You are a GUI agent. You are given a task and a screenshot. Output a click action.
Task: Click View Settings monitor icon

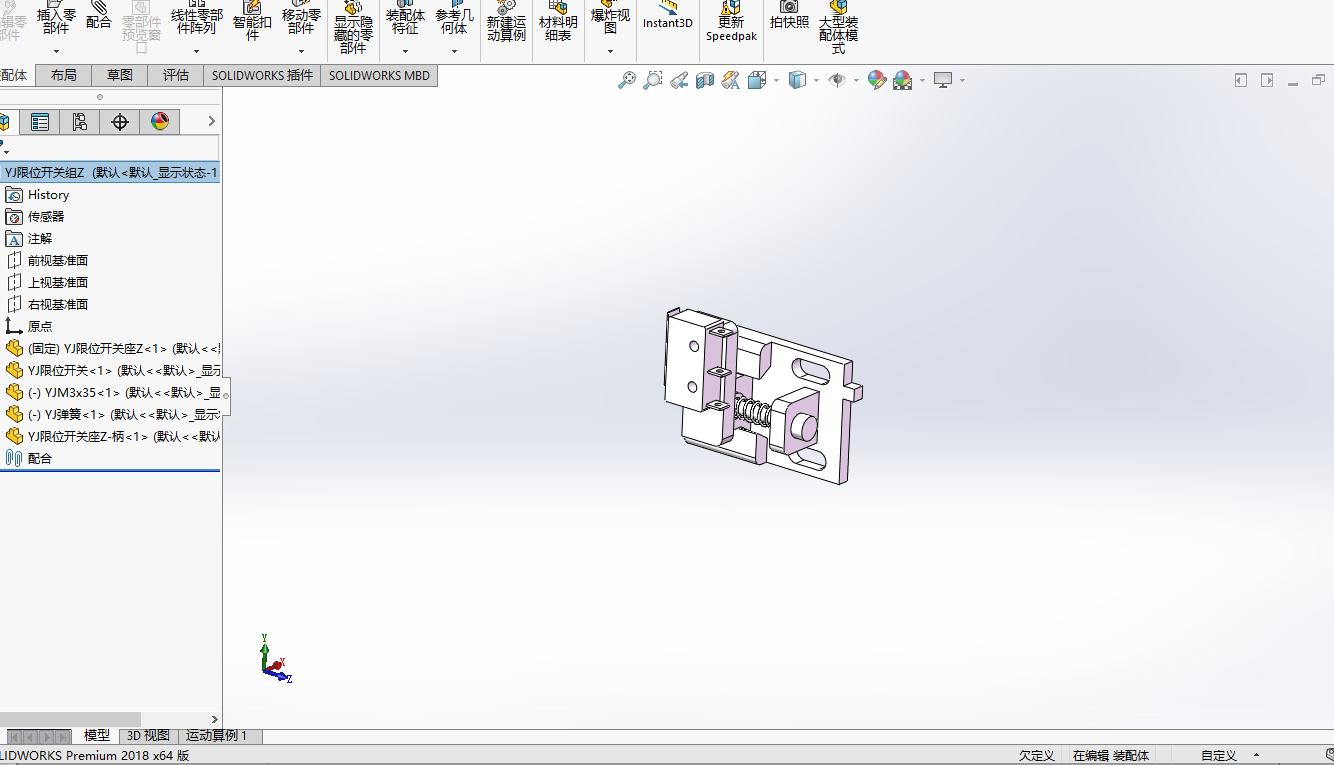[x=943, y=80]
